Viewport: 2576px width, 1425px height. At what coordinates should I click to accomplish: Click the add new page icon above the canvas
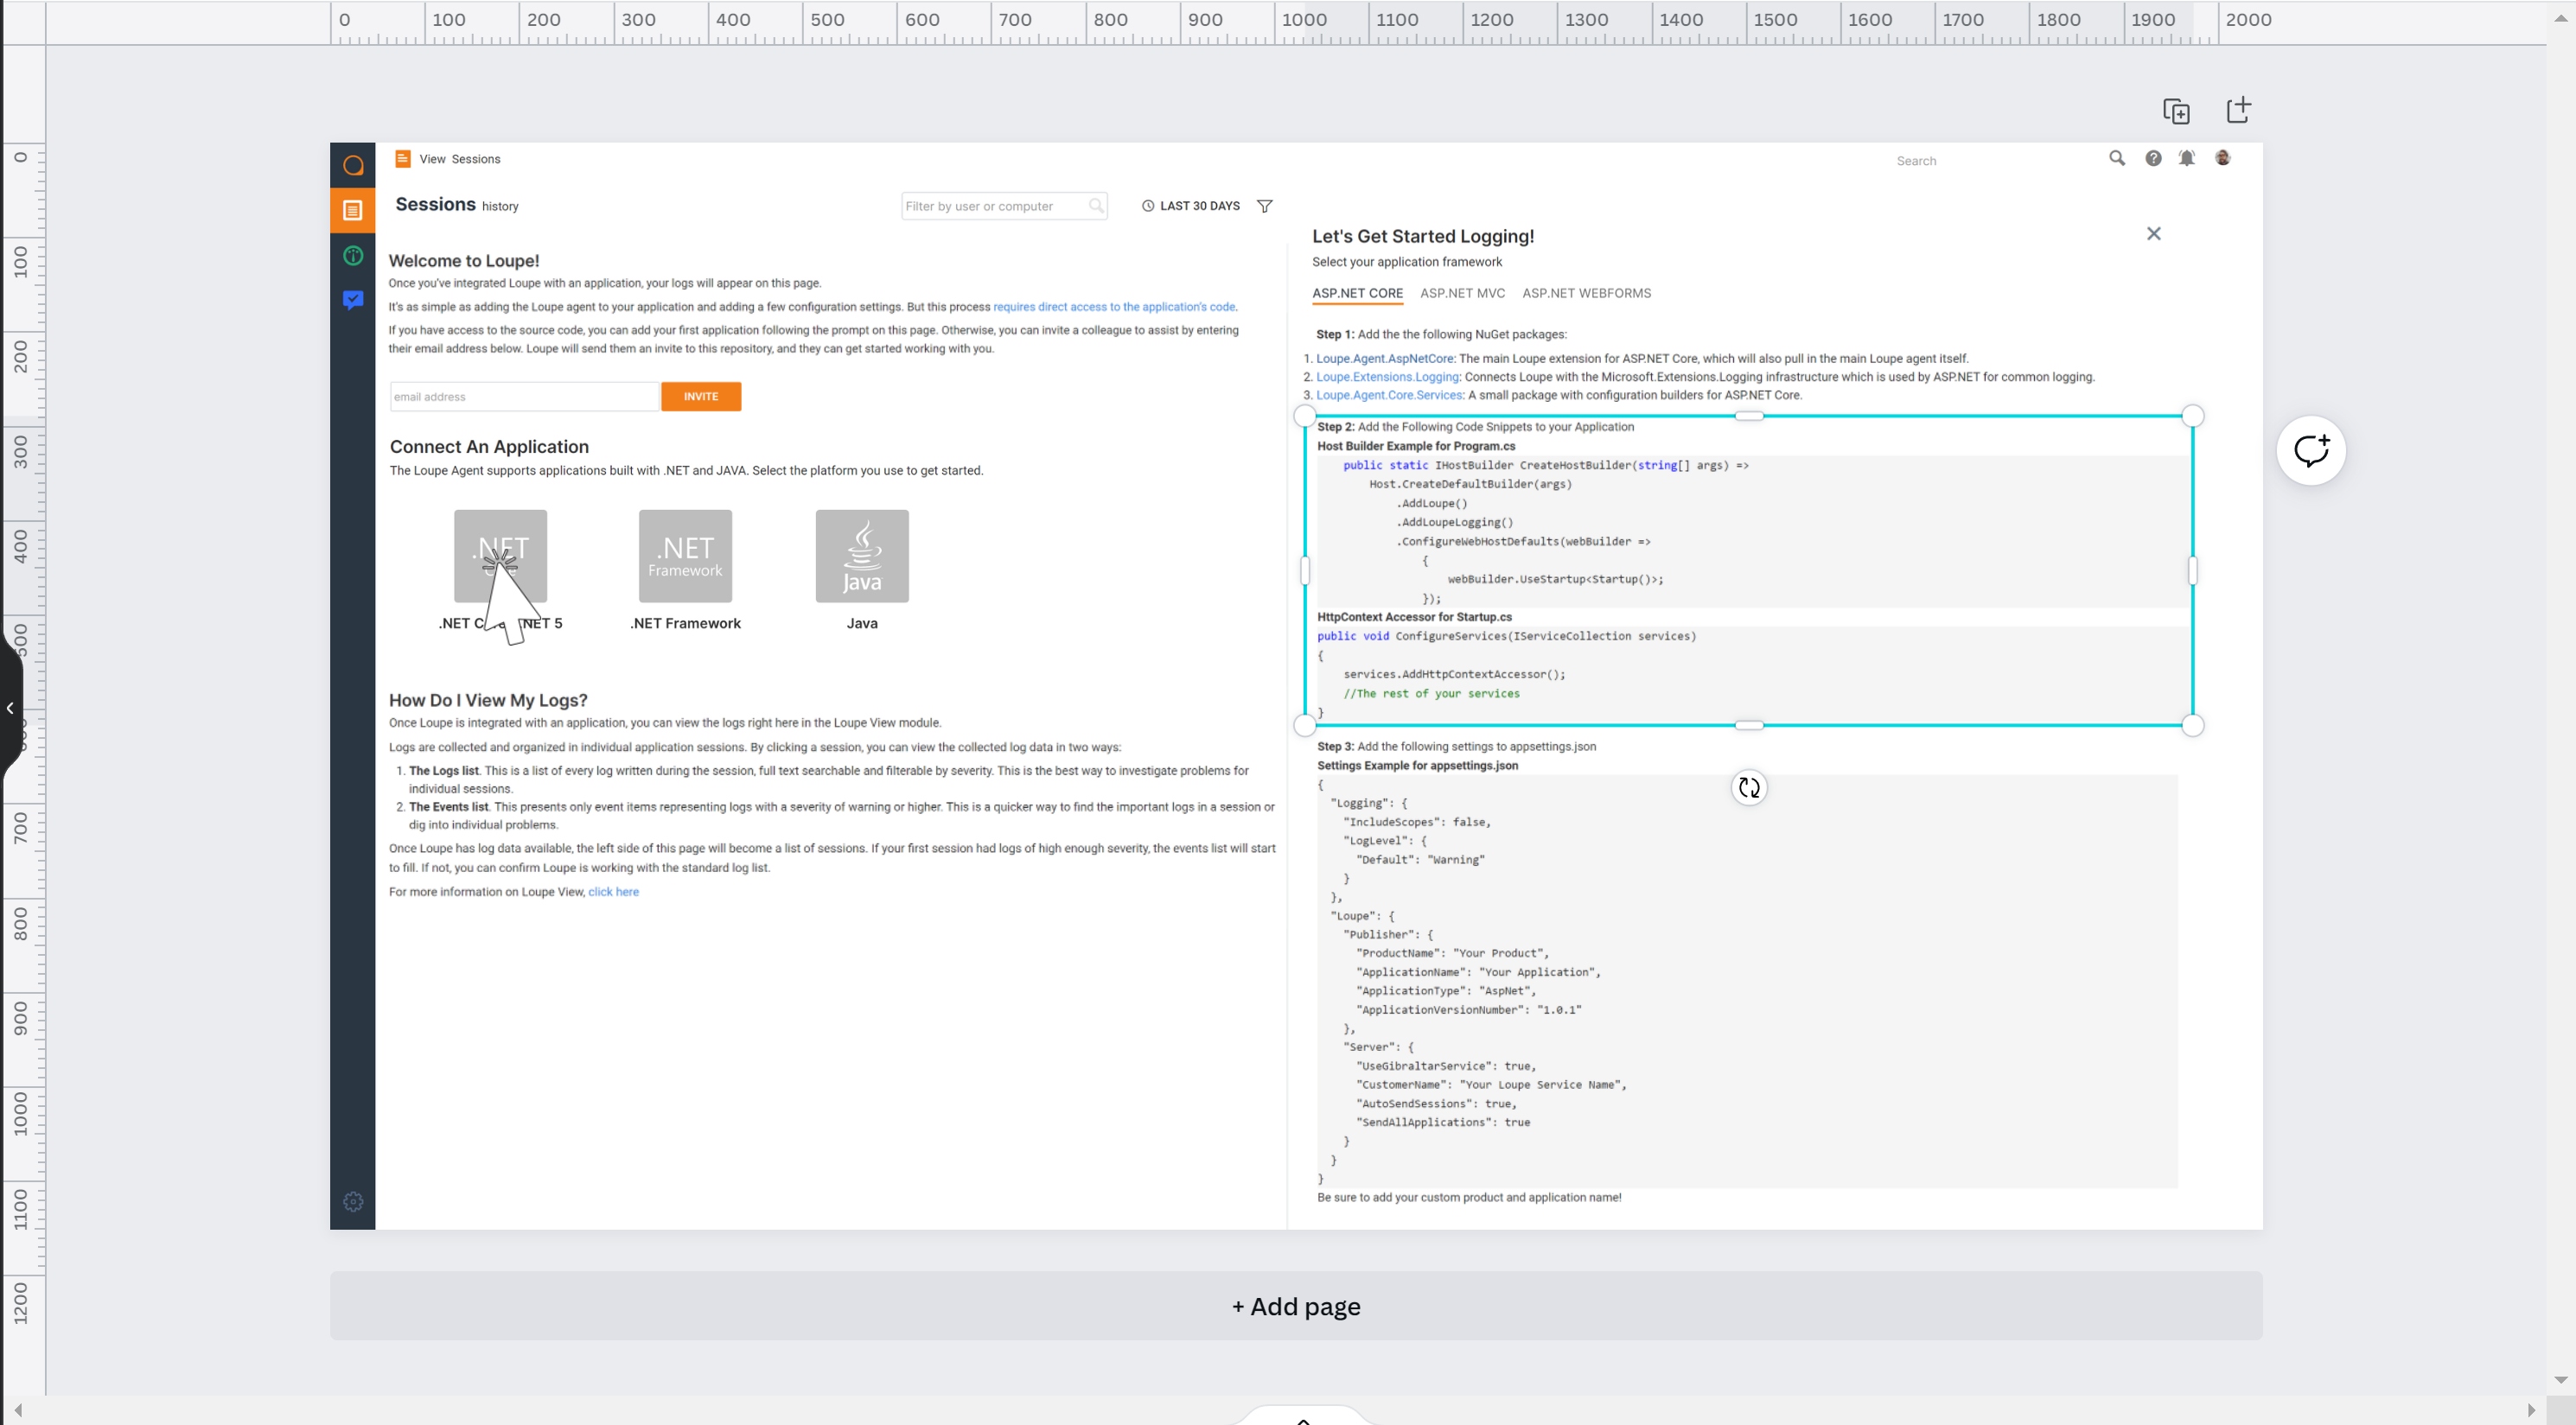point(2238,110)
